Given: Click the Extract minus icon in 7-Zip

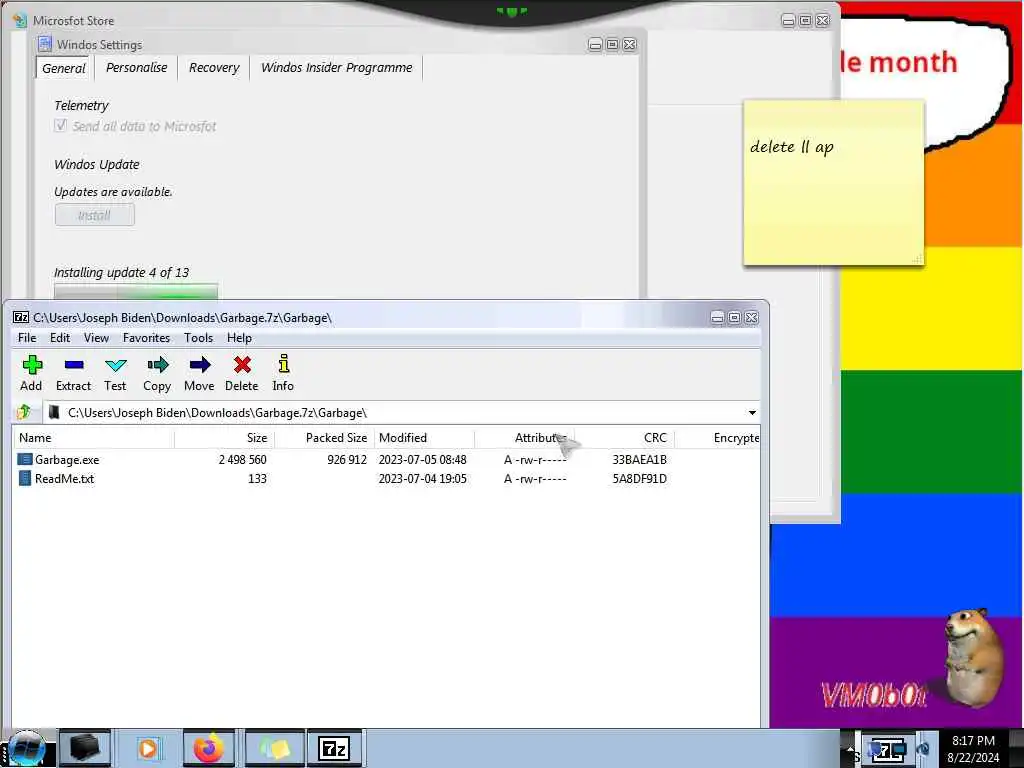Looking at the screenshot, I should coord(74,364).
